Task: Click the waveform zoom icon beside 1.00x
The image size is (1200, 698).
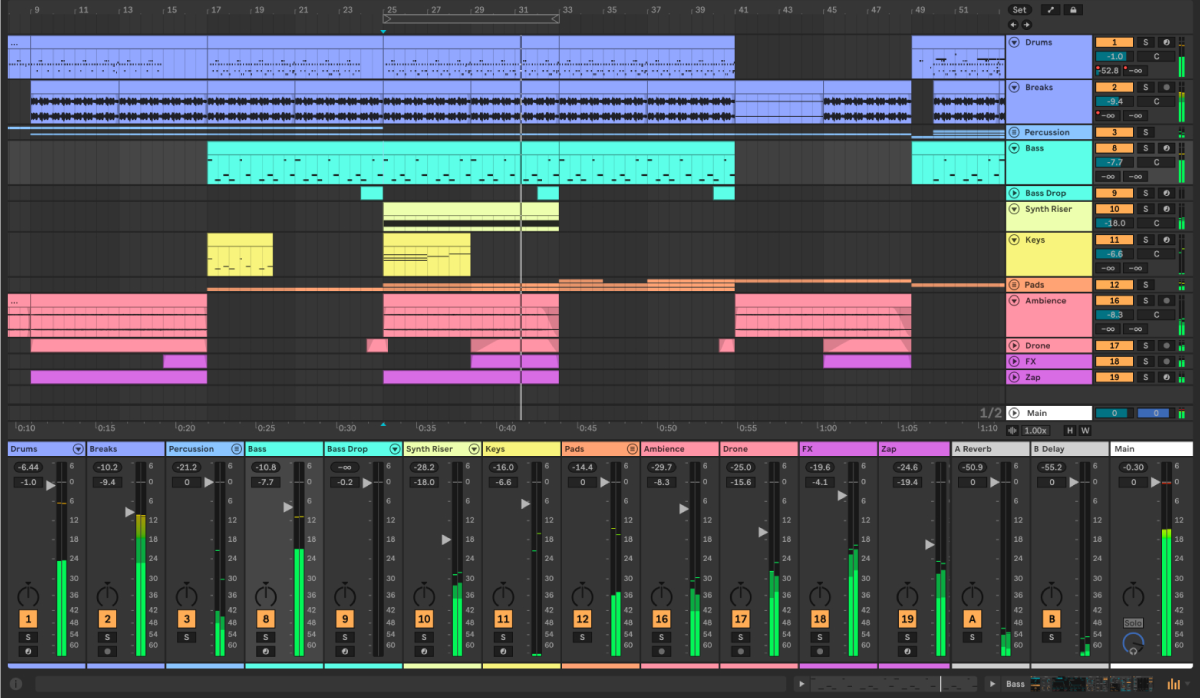Action: [x=1013, y=430]
